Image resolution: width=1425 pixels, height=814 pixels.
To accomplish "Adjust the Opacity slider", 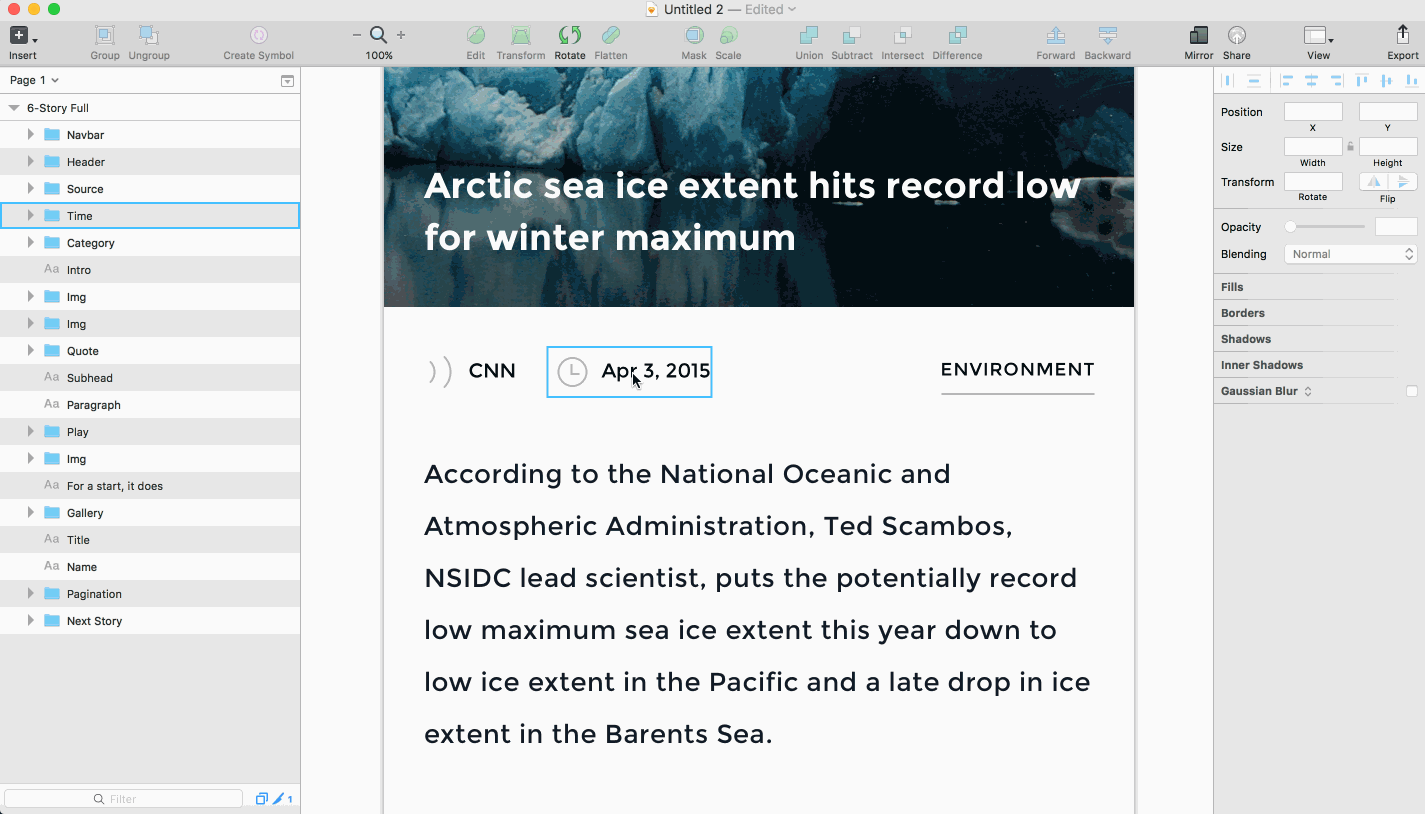I will coord(1326,227).
